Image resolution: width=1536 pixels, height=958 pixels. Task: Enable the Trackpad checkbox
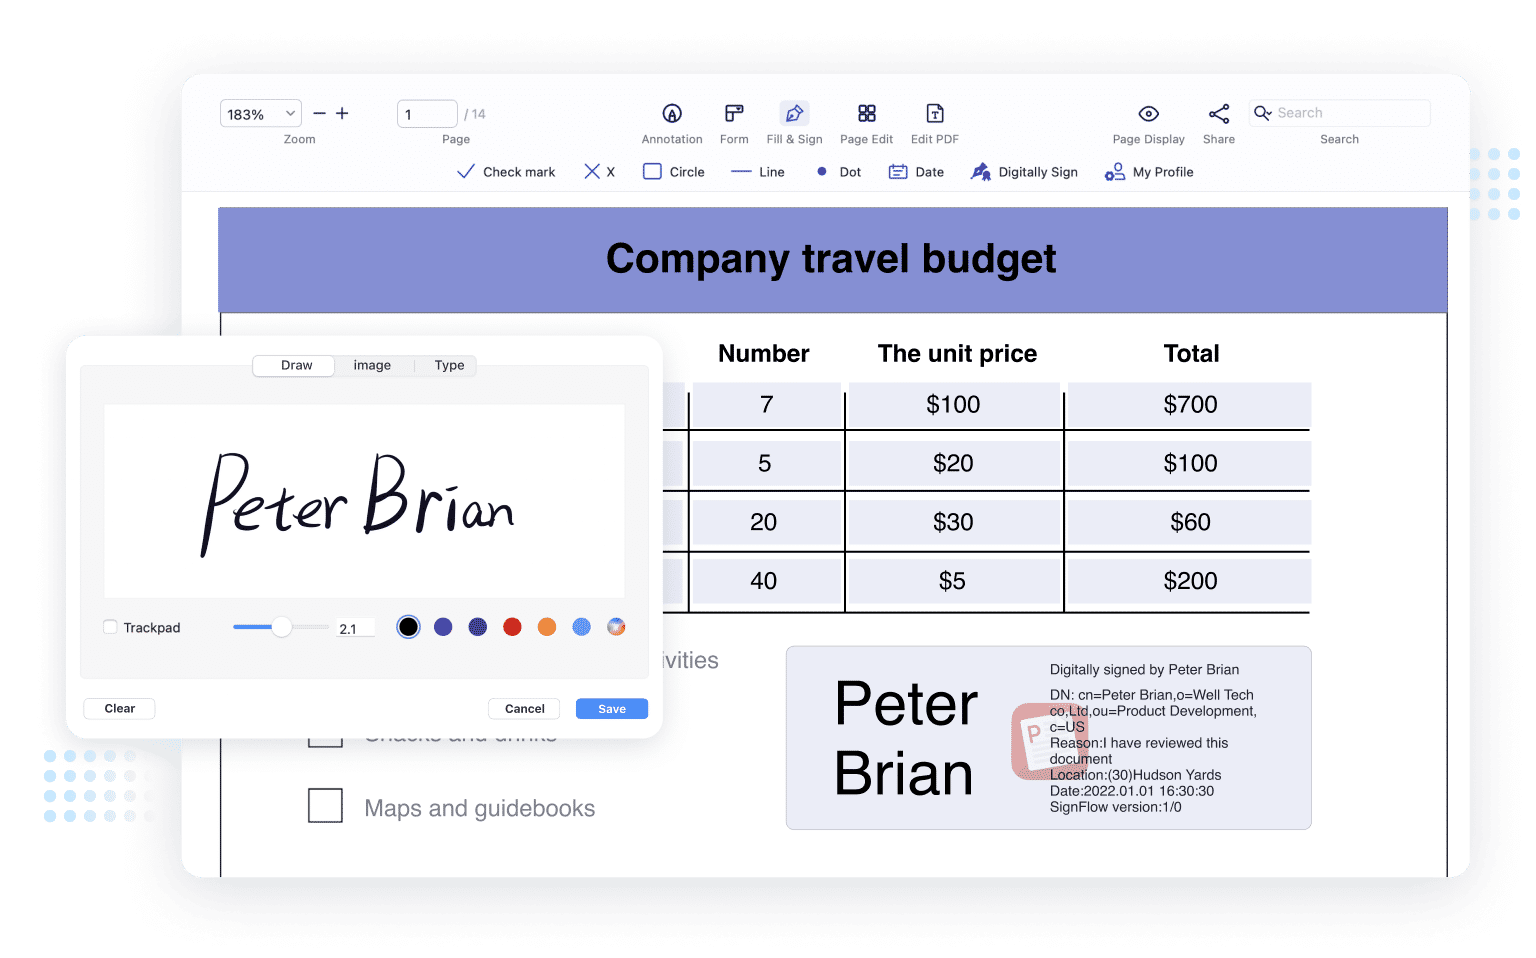click(111, 627)
